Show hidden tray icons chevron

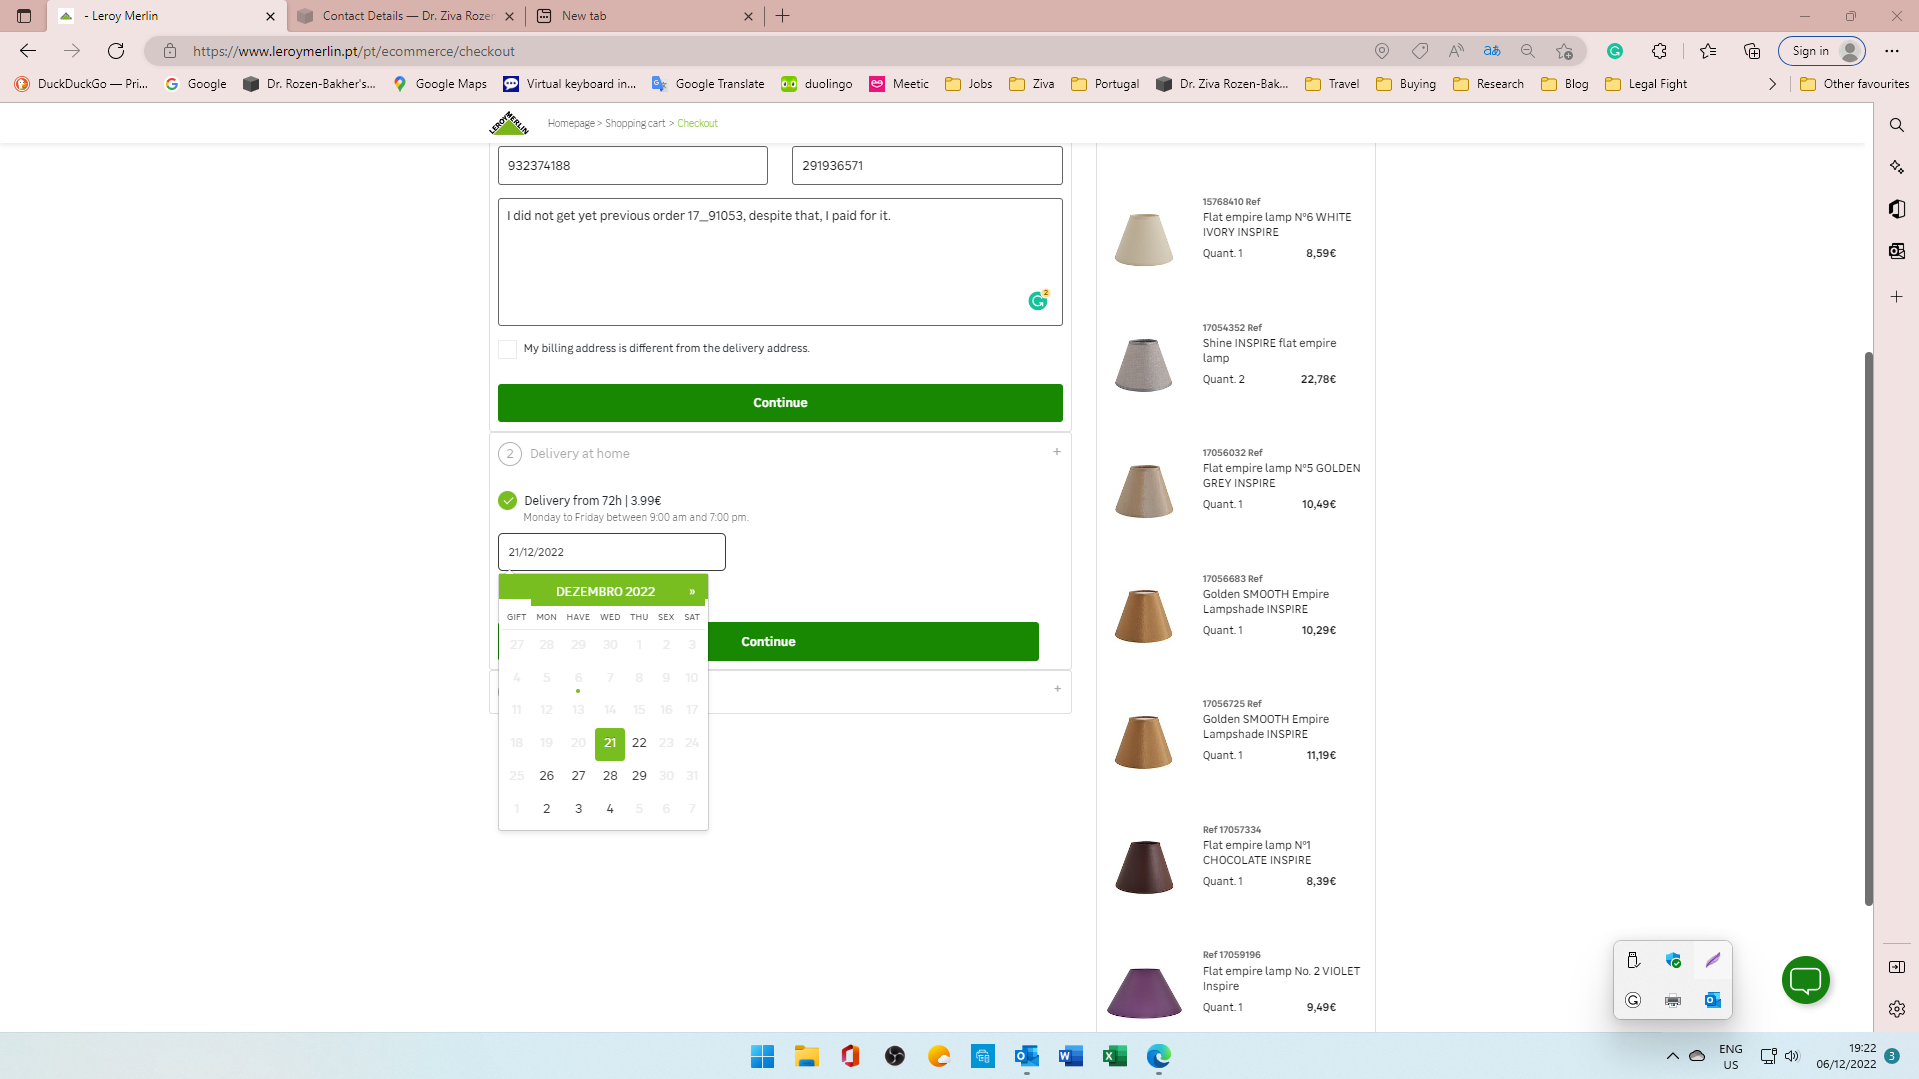click(1672, 1056)
